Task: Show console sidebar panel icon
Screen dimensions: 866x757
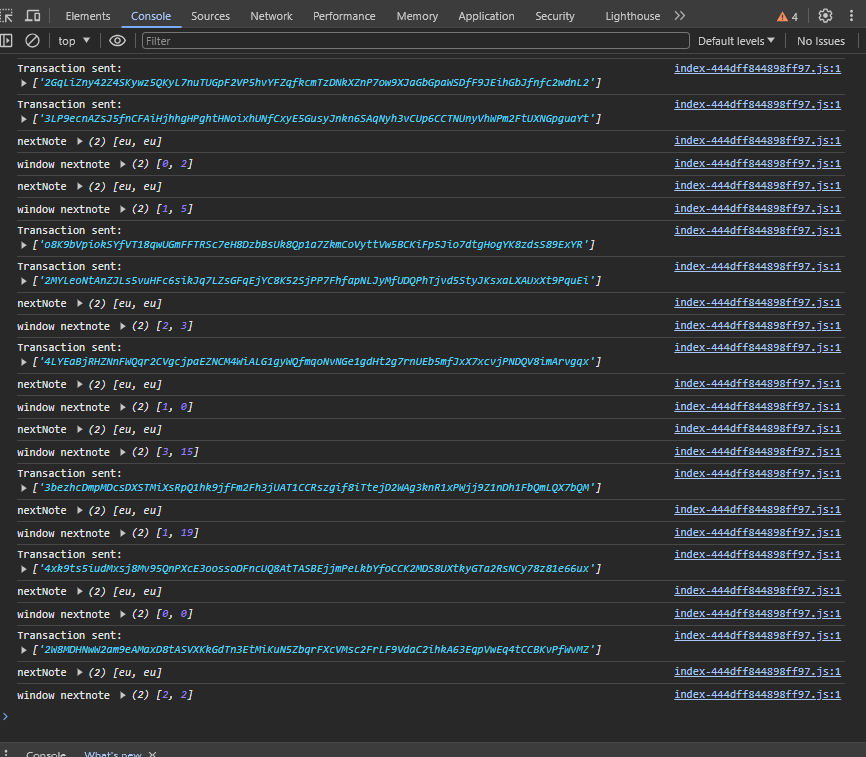Action: [7, 41]
